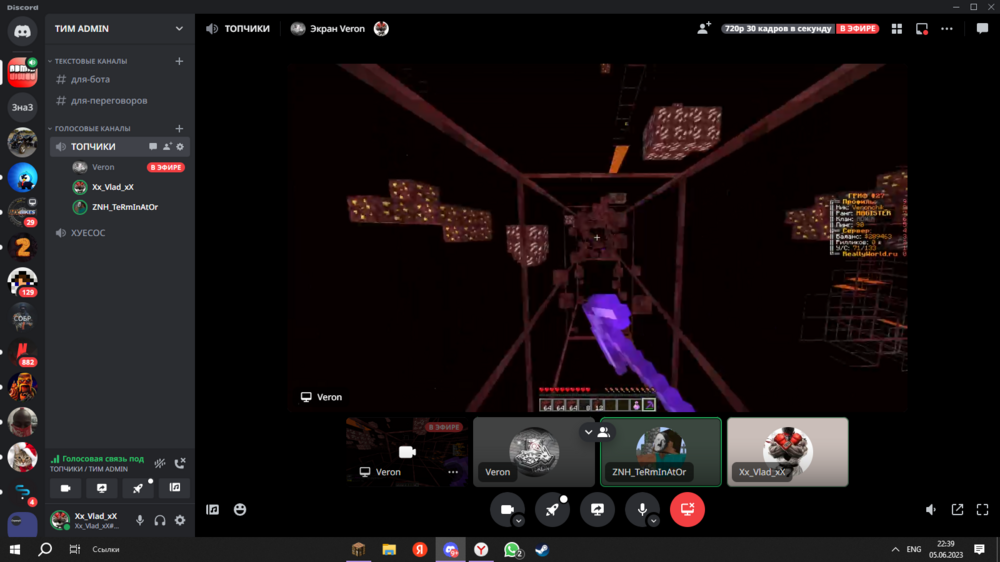Open server icon with 882 badge
The height and width of the screenshot is (562, 1000).
click(x=22, y=352)
